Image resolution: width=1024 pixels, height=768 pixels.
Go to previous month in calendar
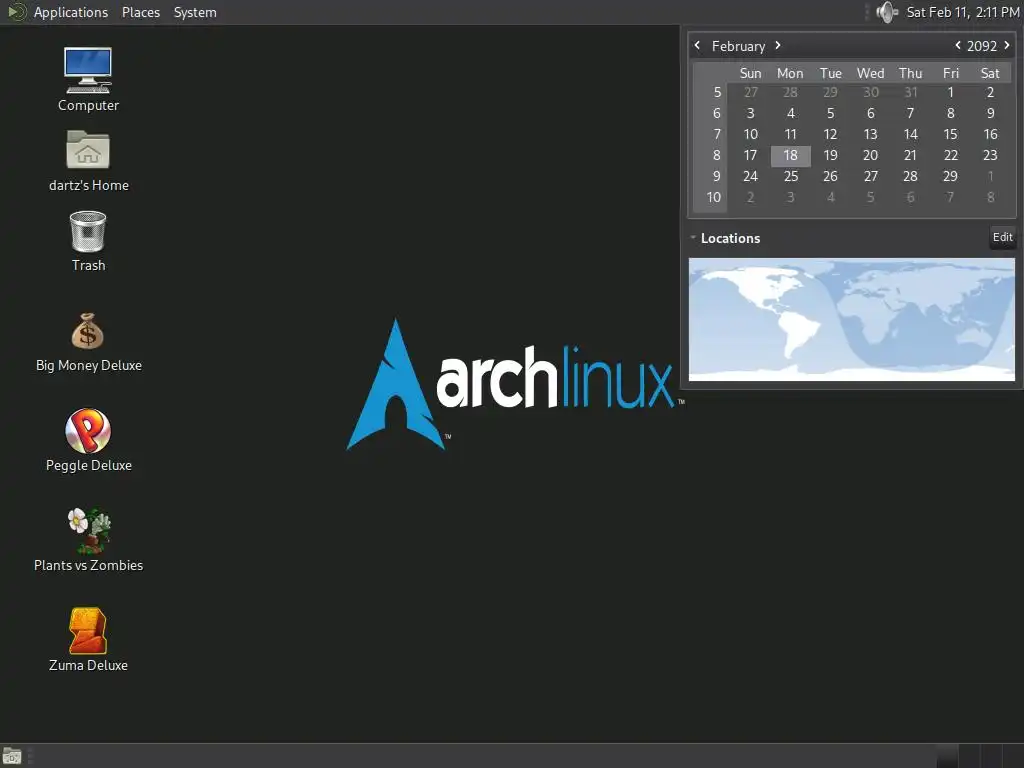click(x=697, y=45)
